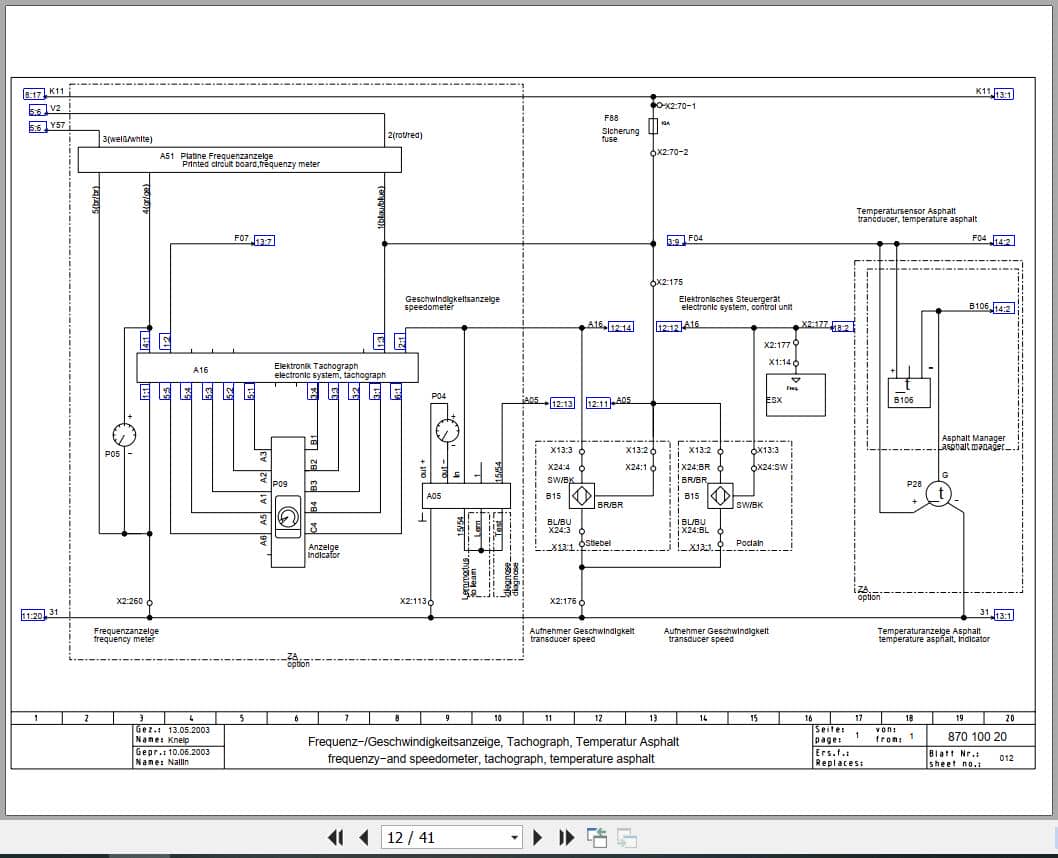The width and height of the screenshot is (1058, 858).
Task: Go to the next page
Action: point(538,838)
